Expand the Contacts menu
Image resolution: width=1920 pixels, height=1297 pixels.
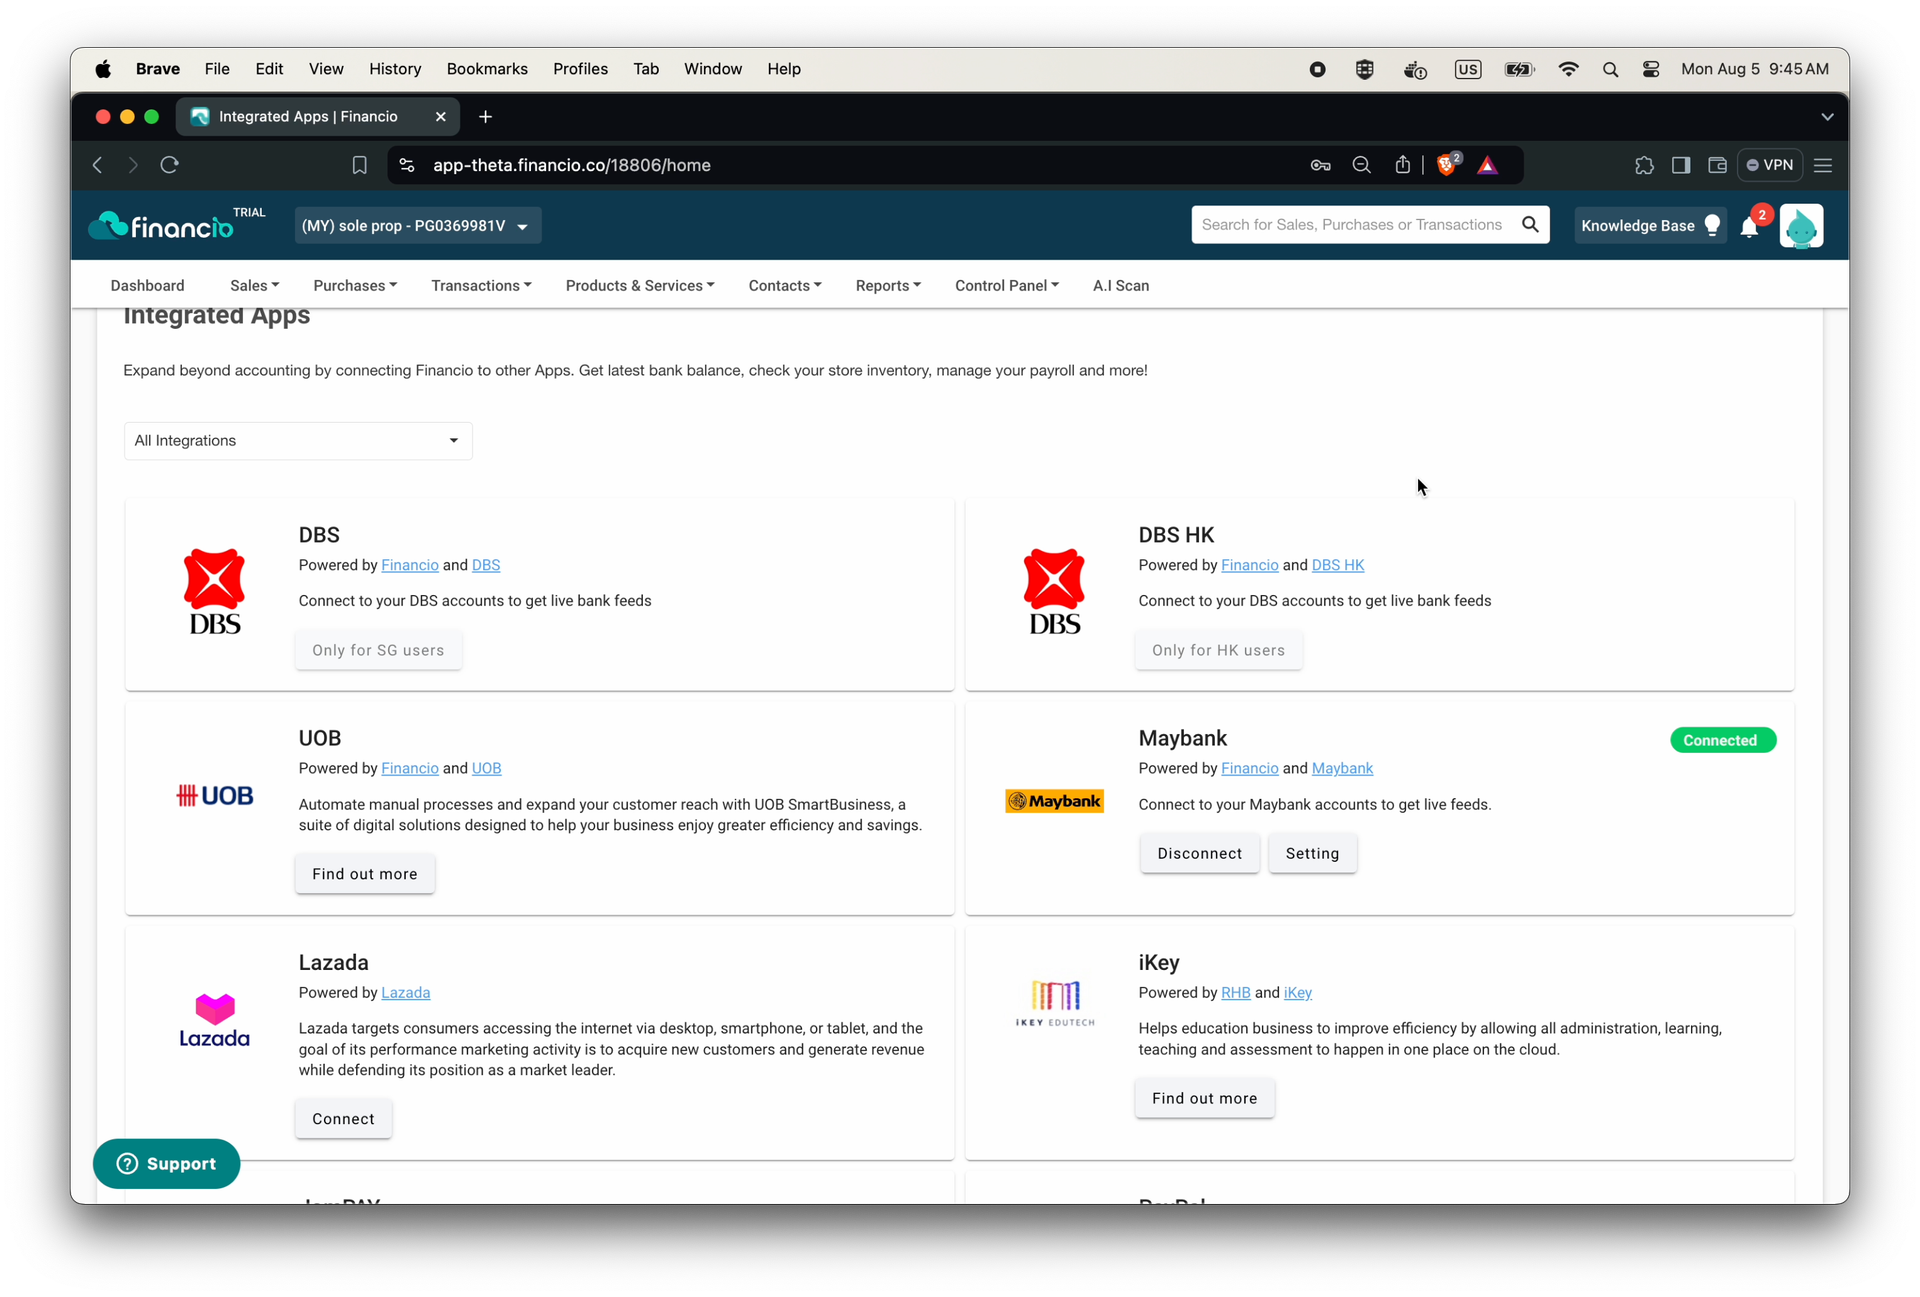tap(785, 286)
